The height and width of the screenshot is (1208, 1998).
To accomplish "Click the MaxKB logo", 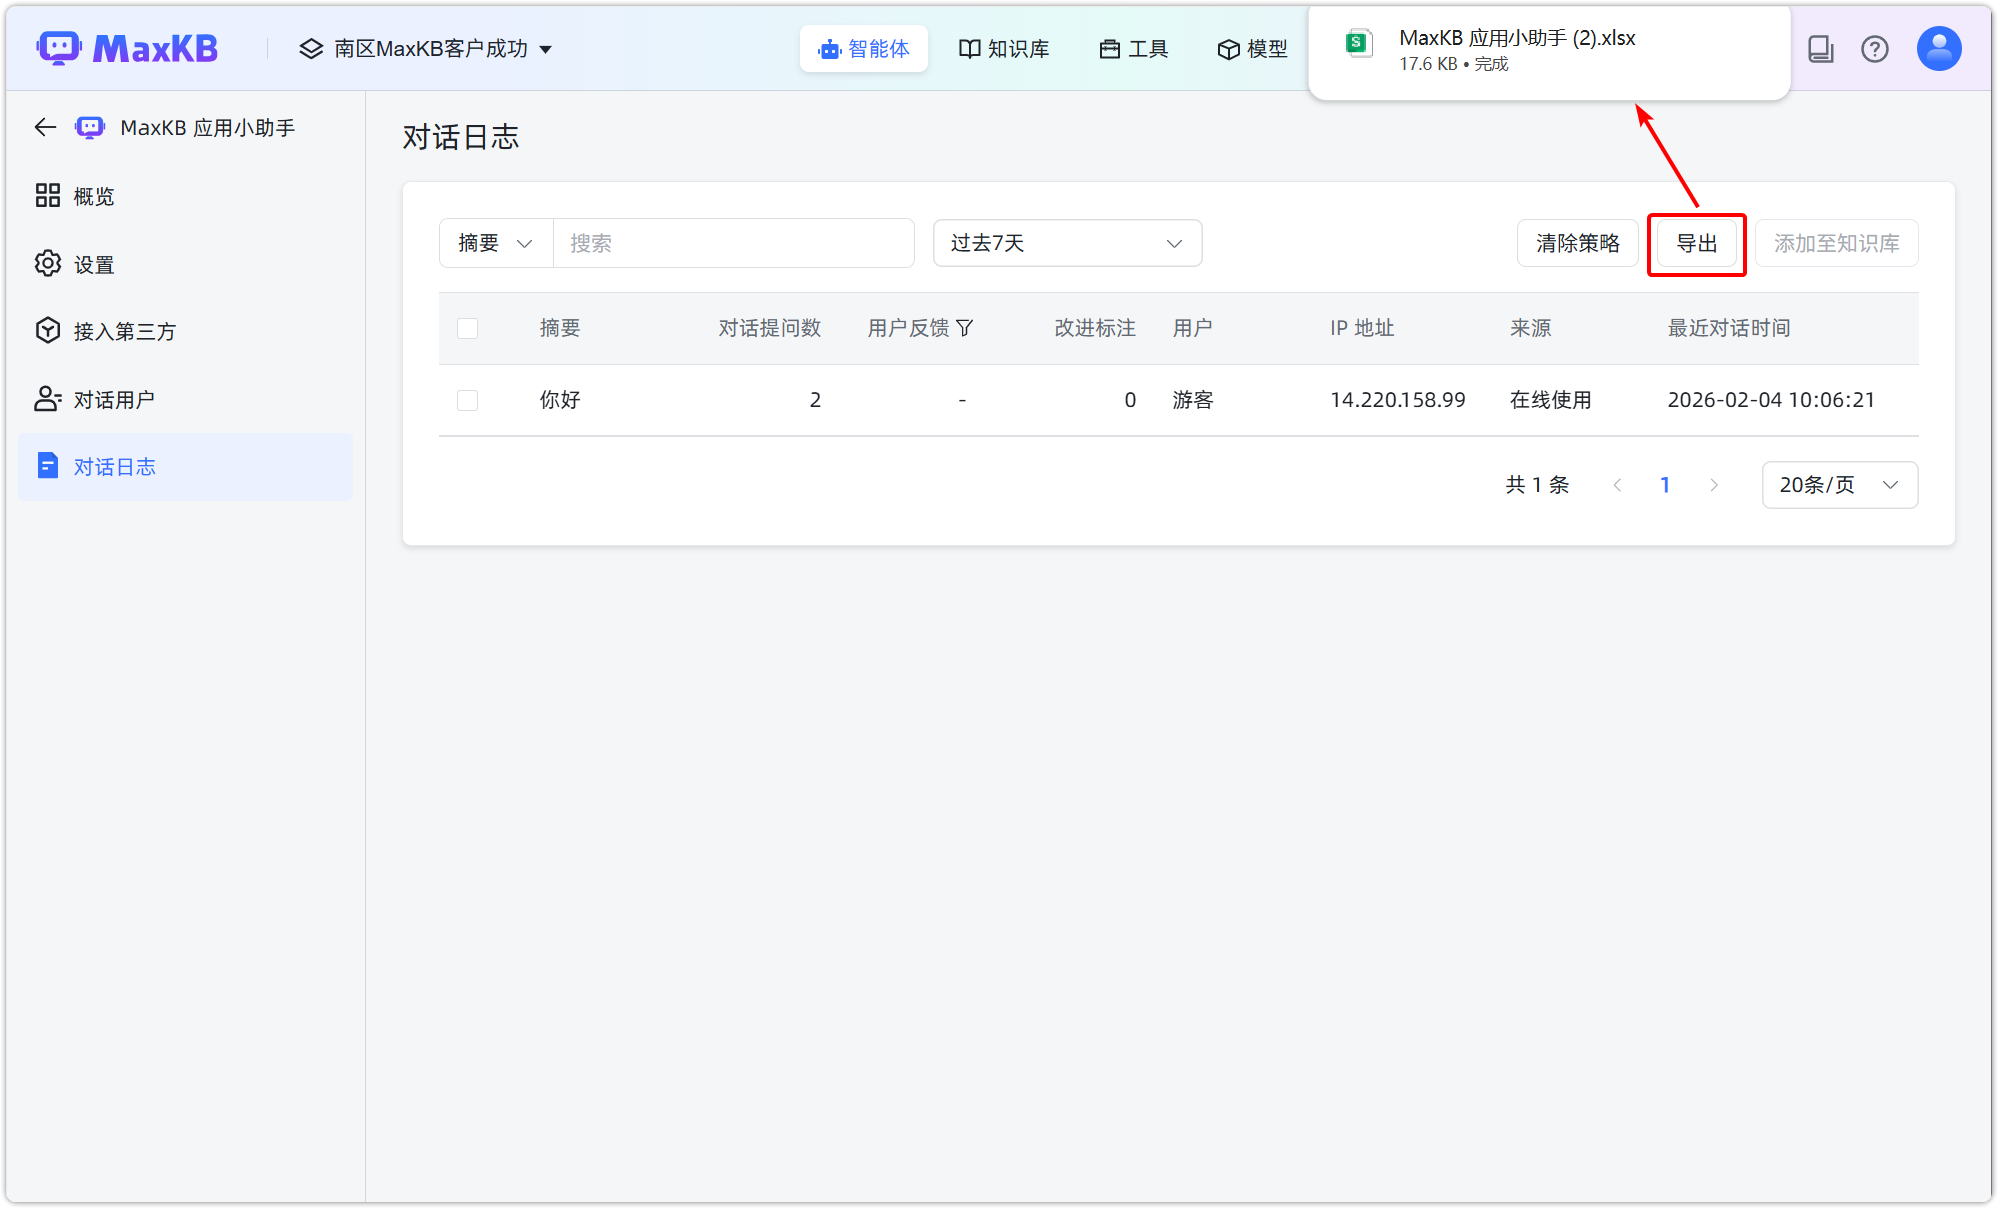I will point(128,47).
